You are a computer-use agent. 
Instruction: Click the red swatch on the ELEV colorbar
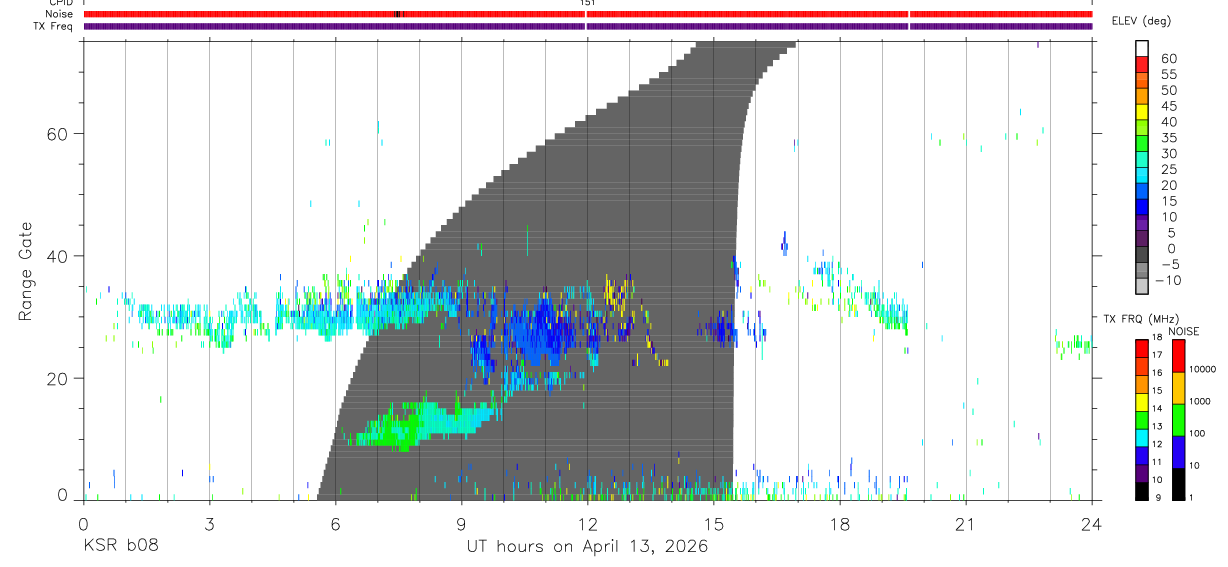(1142, 65)
